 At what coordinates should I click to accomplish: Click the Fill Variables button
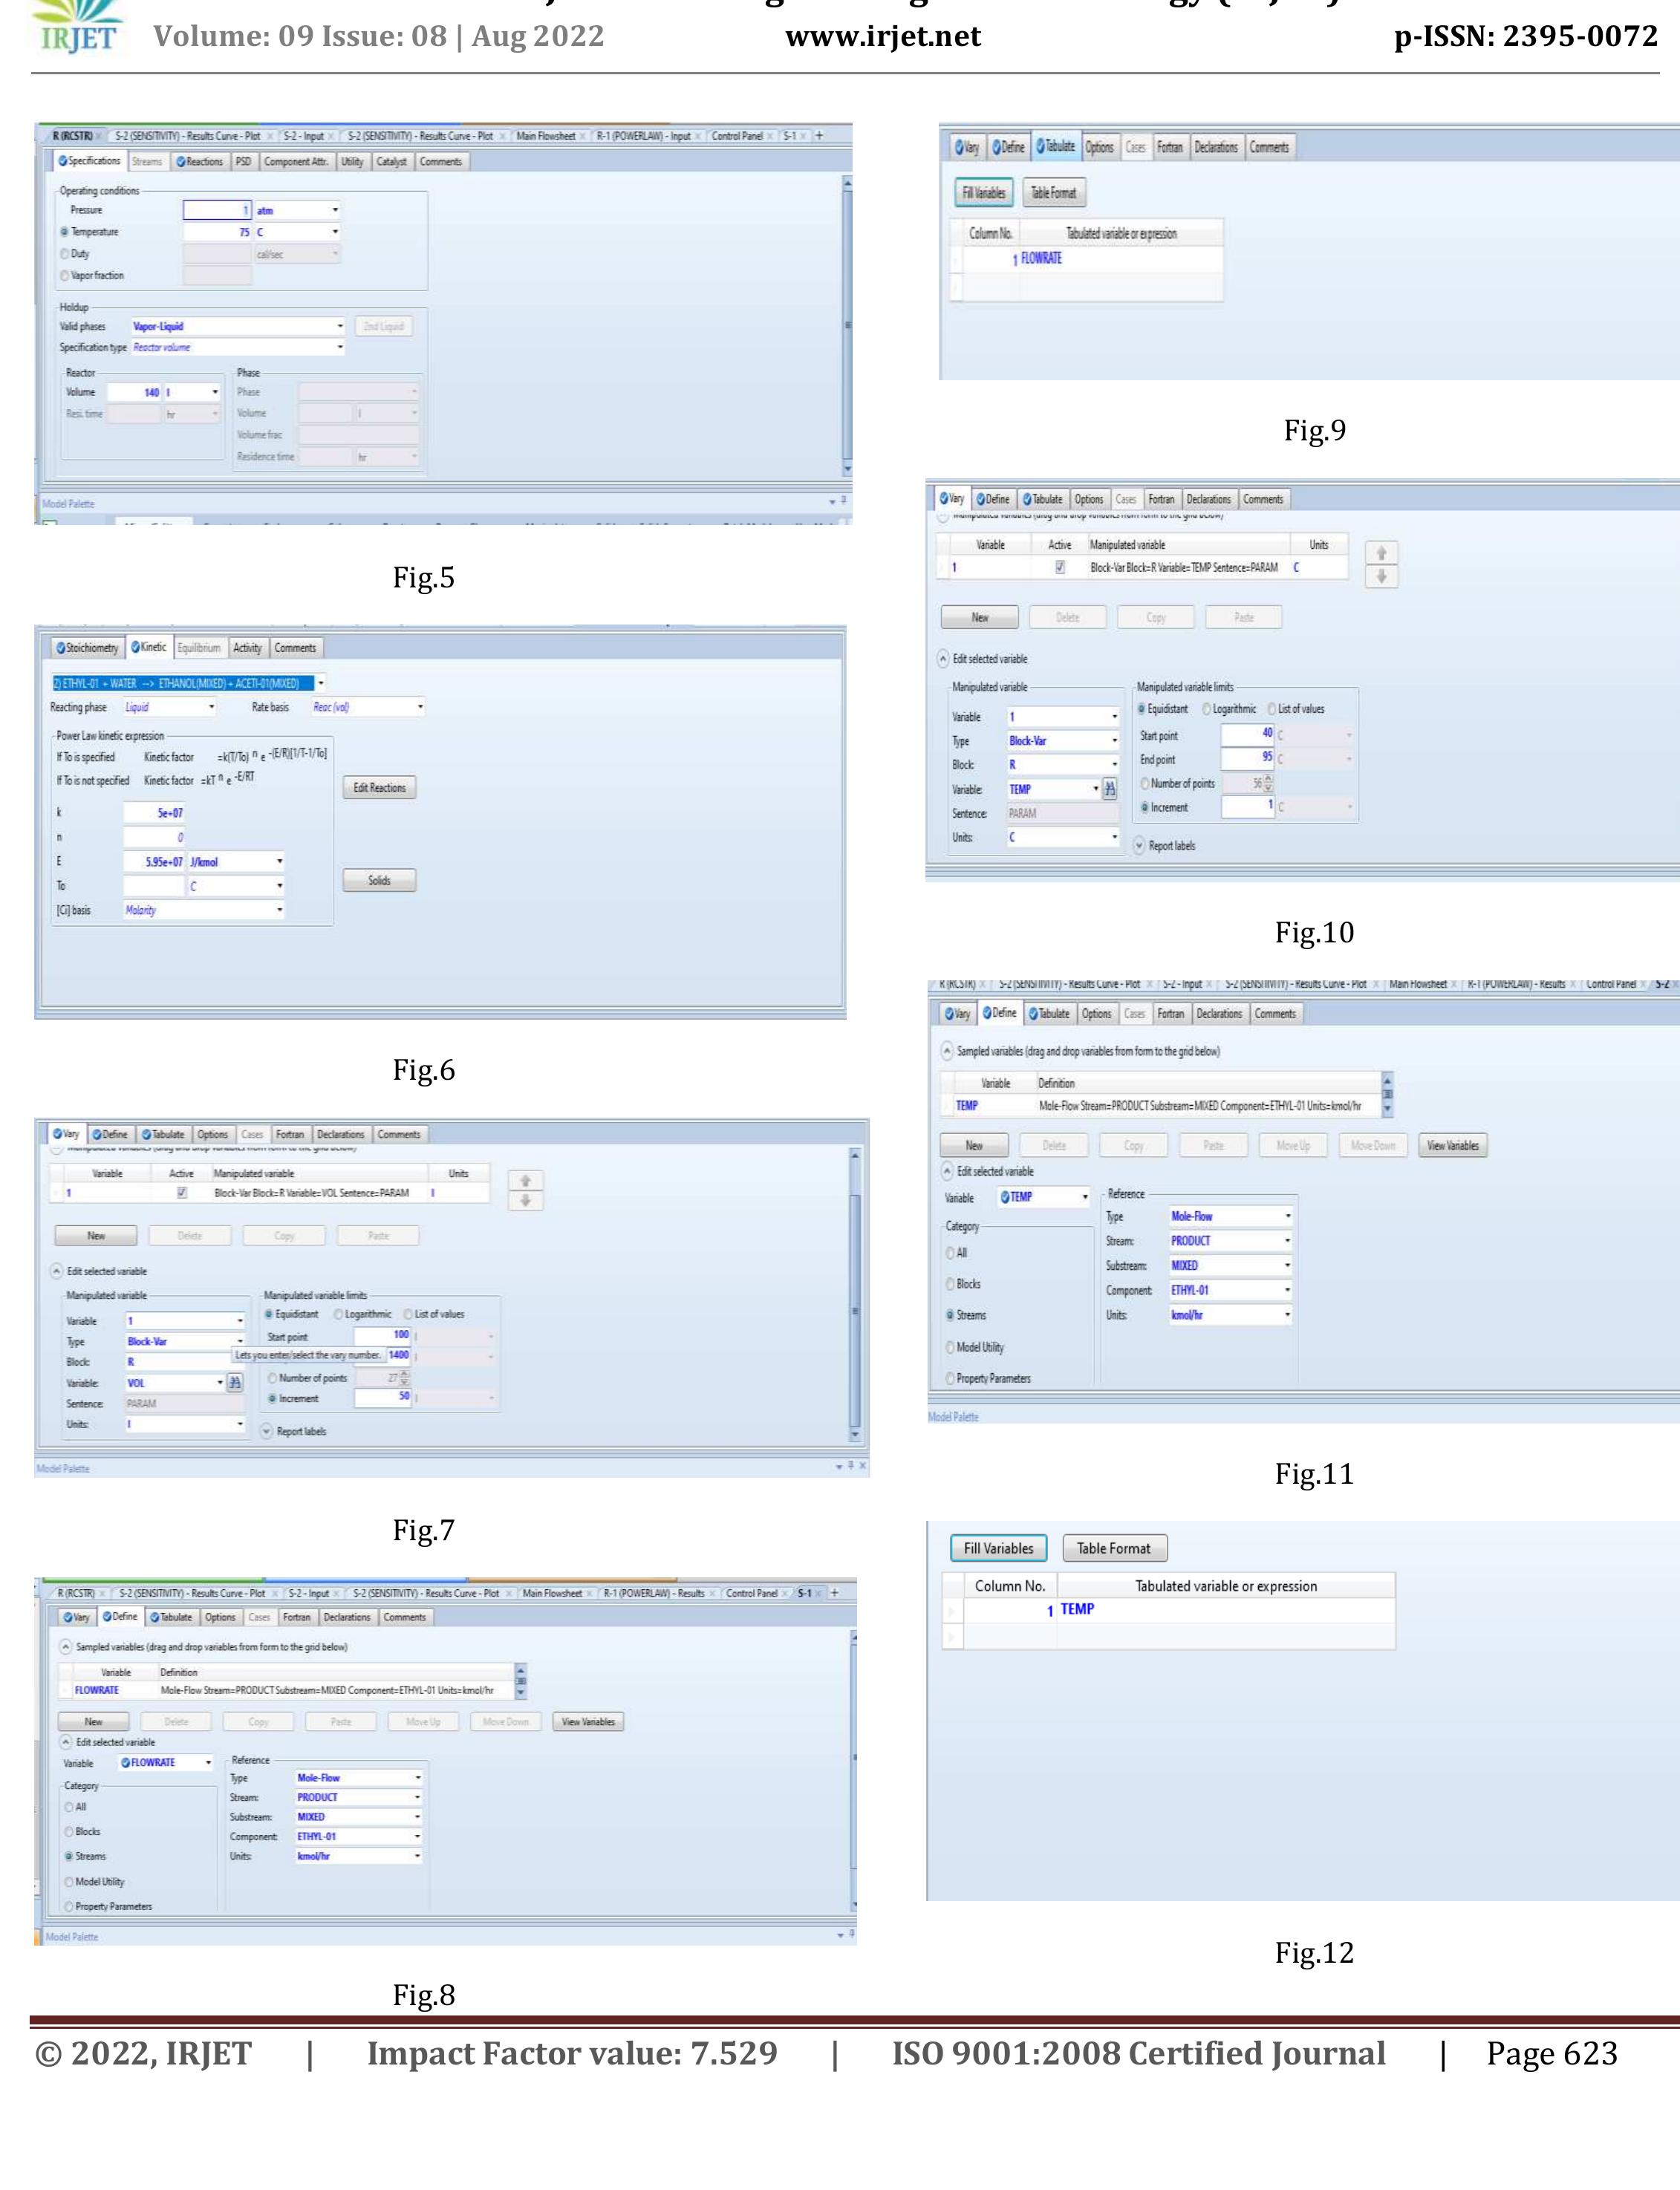coord(998,1547)
